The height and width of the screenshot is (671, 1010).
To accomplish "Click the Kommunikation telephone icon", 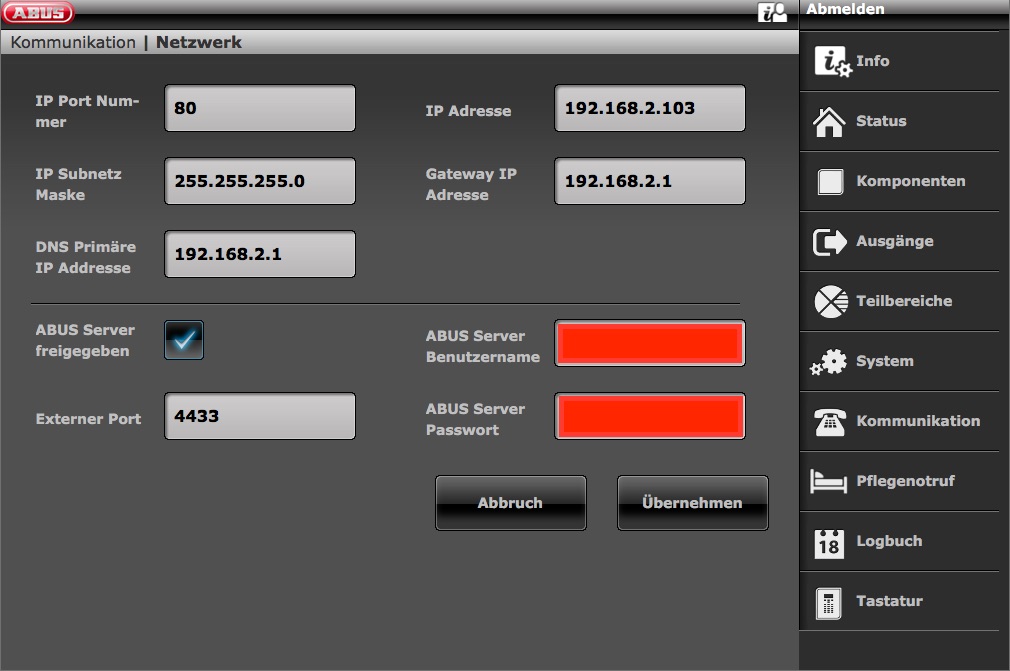I will (x=830, y=422).
